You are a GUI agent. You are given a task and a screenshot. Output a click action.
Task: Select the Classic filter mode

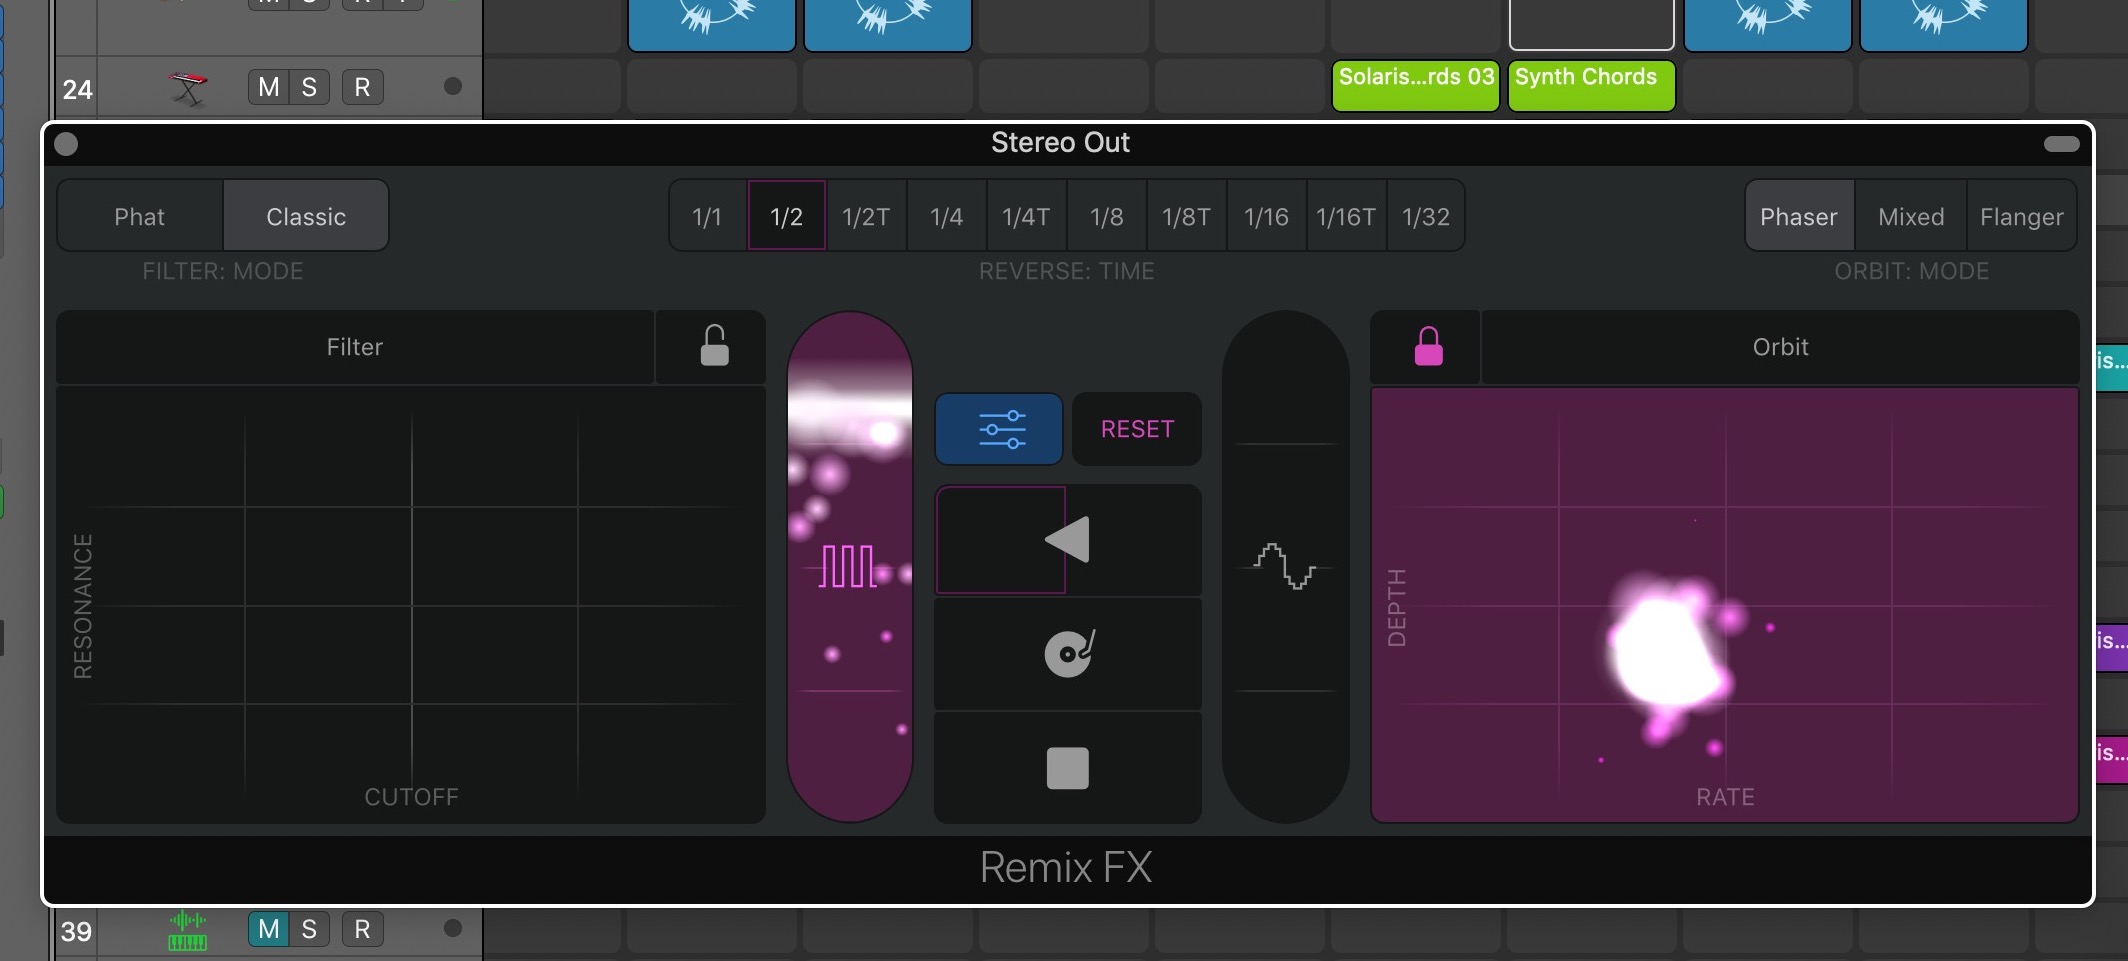pyautogui.click(x=305, y=215)
